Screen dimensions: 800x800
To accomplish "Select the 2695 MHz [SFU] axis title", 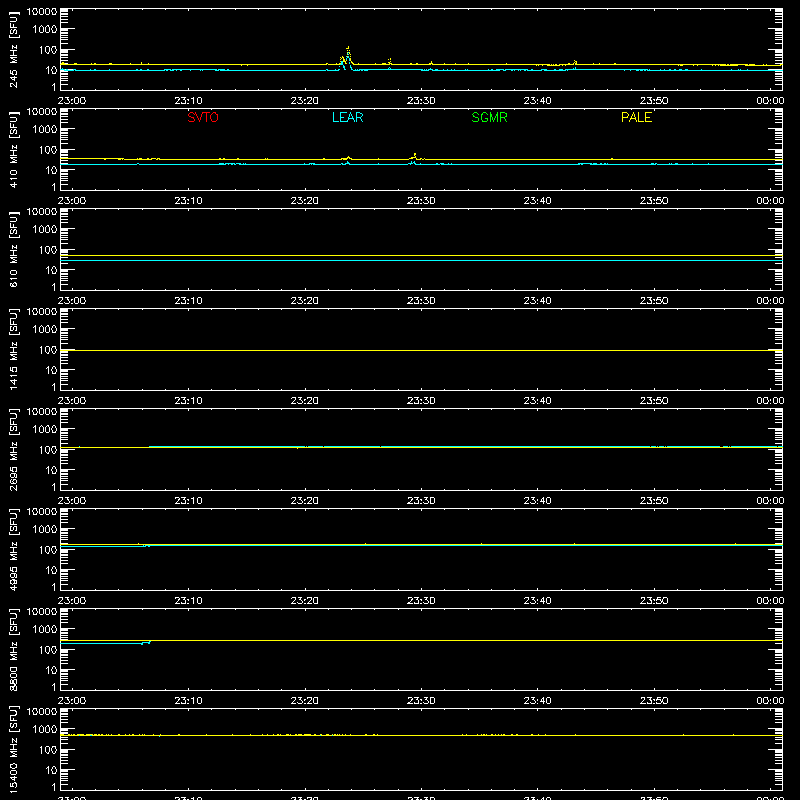I will point(13,449).
